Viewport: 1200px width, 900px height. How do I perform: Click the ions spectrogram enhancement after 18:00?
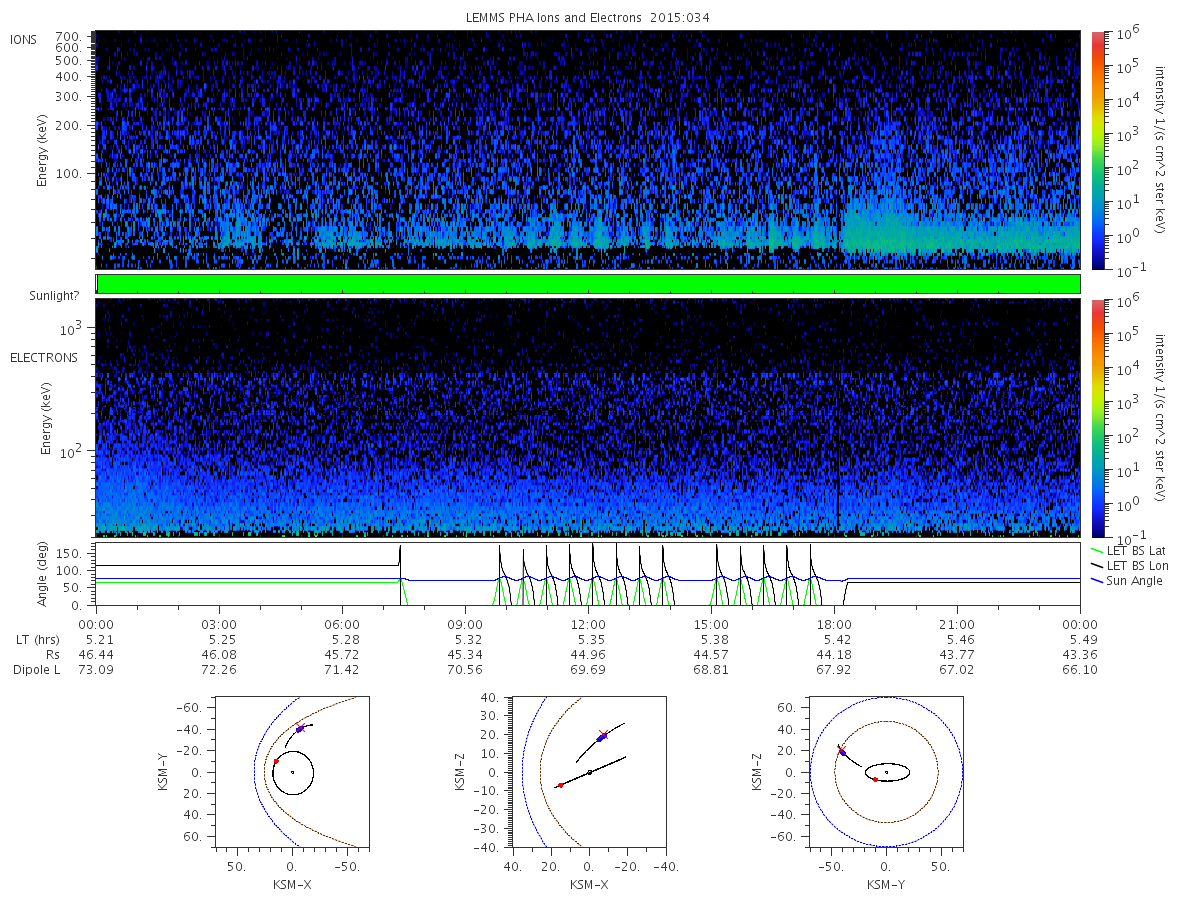[x=960, y=232]
